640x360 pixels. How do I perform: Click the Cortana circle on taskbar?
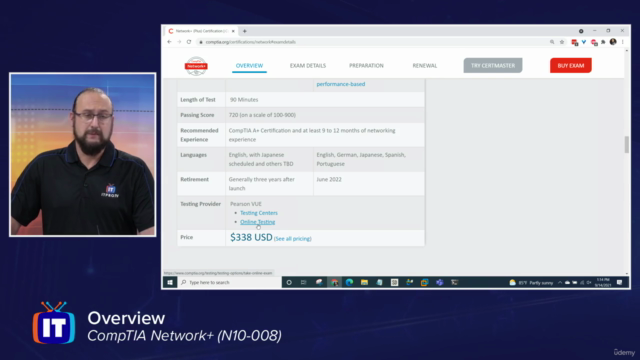(289, 282)
